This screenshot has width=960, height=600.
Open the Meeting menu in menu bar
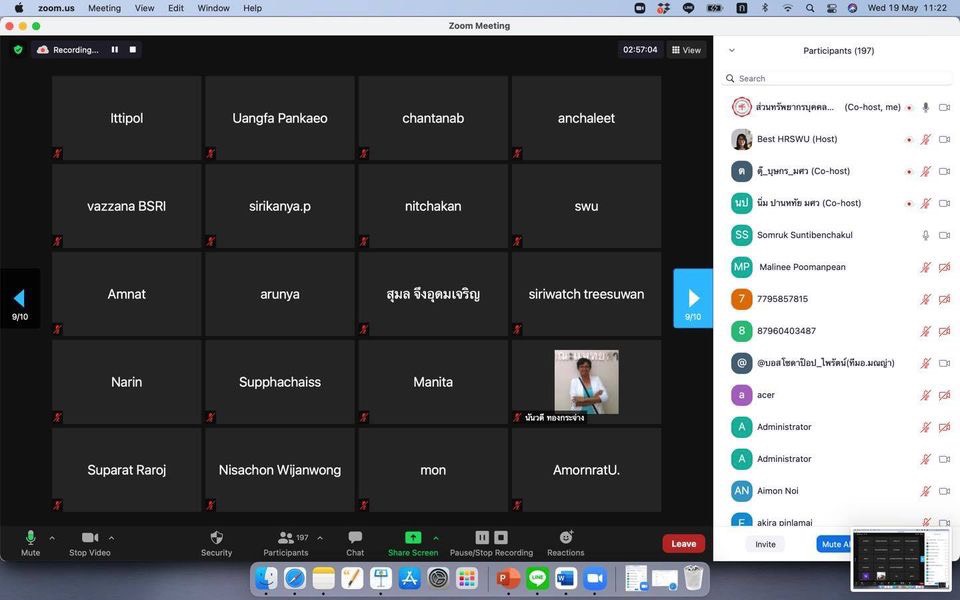tap(104, 8)
